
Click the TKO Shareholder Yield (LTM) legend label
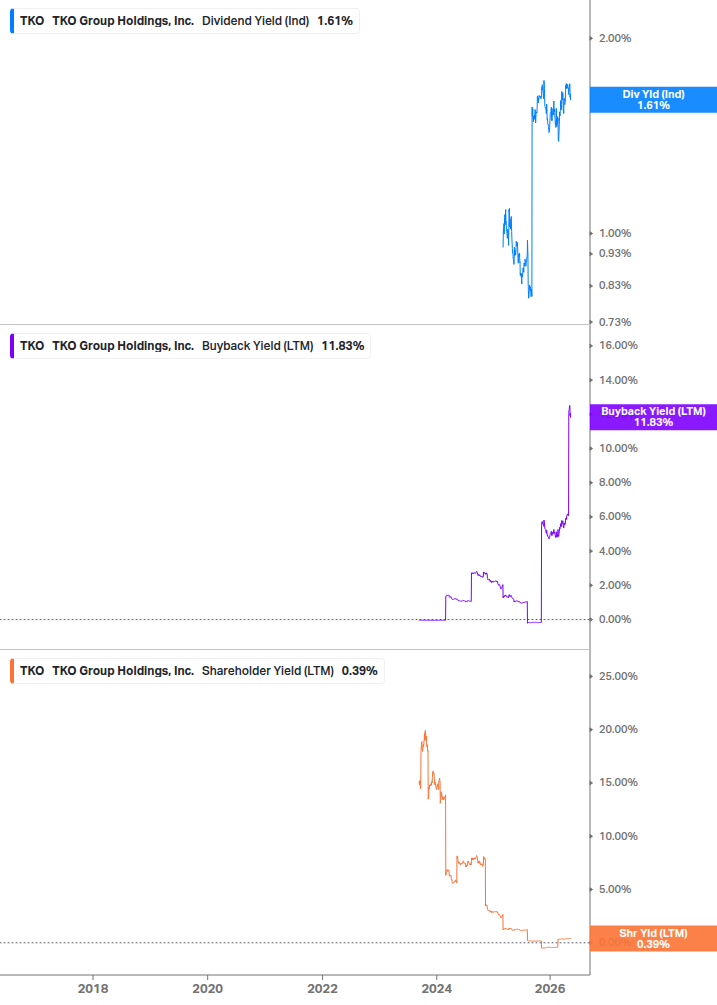tap(198, 671)
